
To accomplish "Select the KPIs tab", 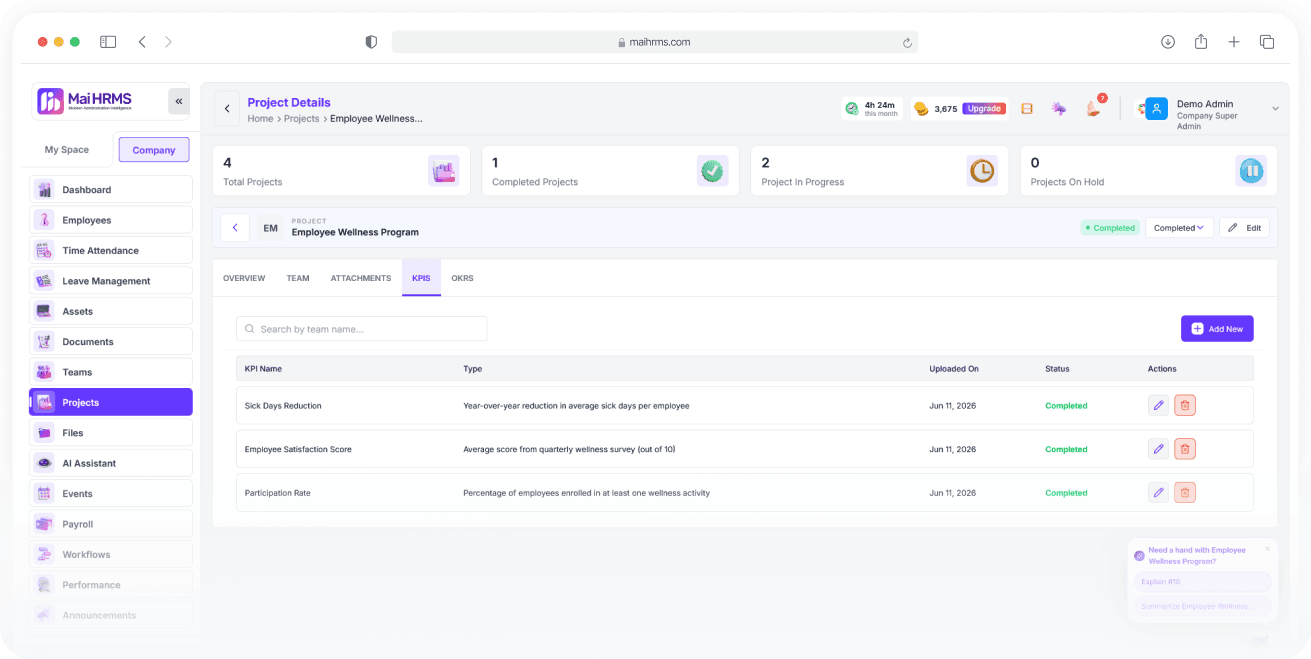I will point(421,278).
